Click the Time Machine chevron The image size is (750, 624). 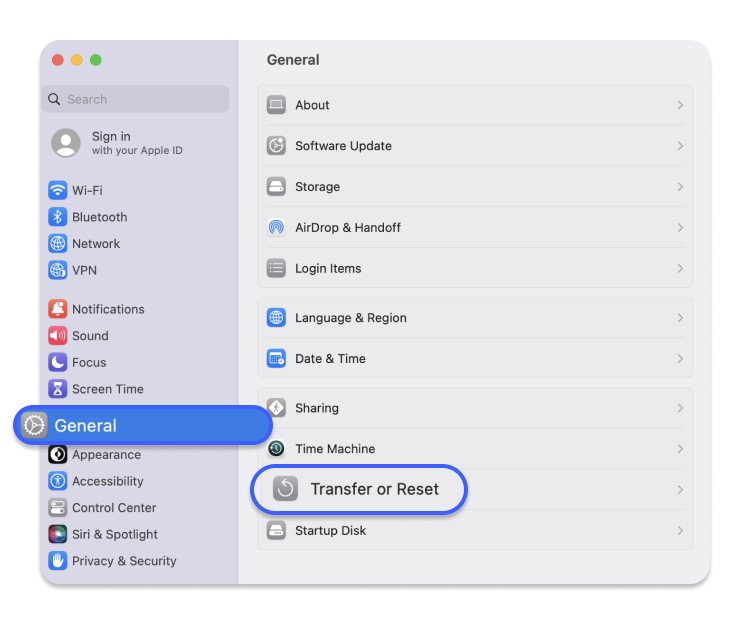pyautogui.click(x=680, y=449)
